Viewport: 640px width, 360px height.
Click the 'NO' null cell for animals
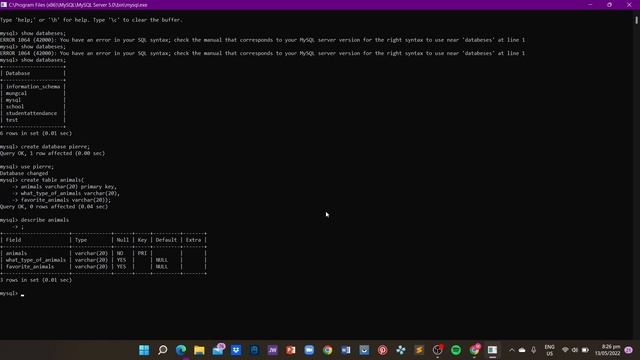[120, 253]
